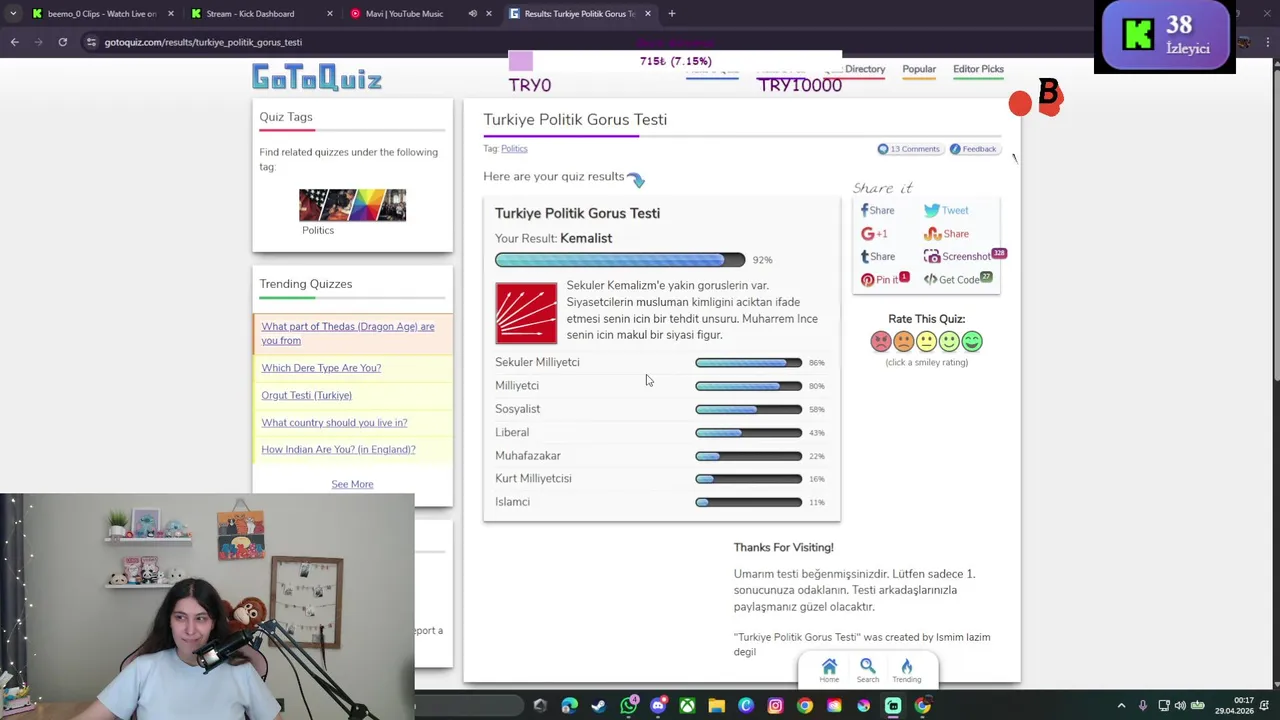The width and height of the screenshot is (1280, 720).
Task: Click See More trending quizzes
Action: point(352,484)
